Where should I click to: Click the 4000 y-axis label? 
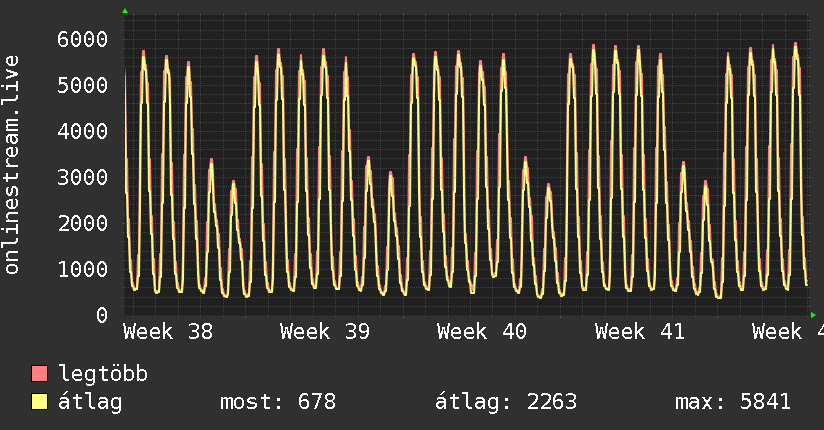point(83,131)
